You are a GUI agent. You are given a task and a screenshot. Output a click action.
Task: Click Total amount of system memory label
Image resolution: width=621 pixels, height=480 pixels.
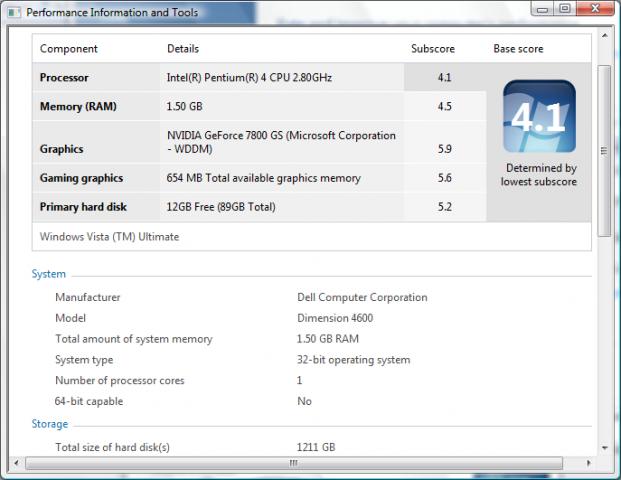[134, 339]
